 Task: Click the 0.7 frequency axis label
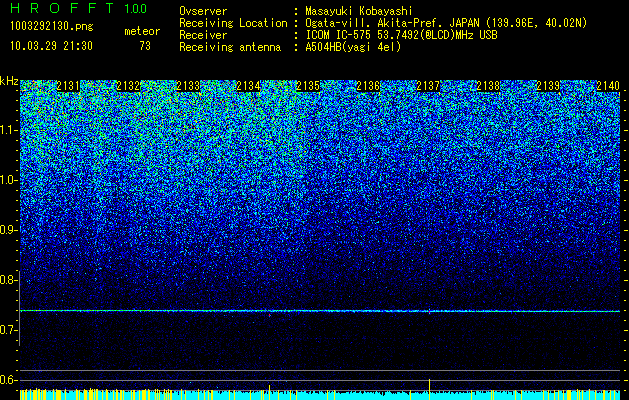click(8, 330)
